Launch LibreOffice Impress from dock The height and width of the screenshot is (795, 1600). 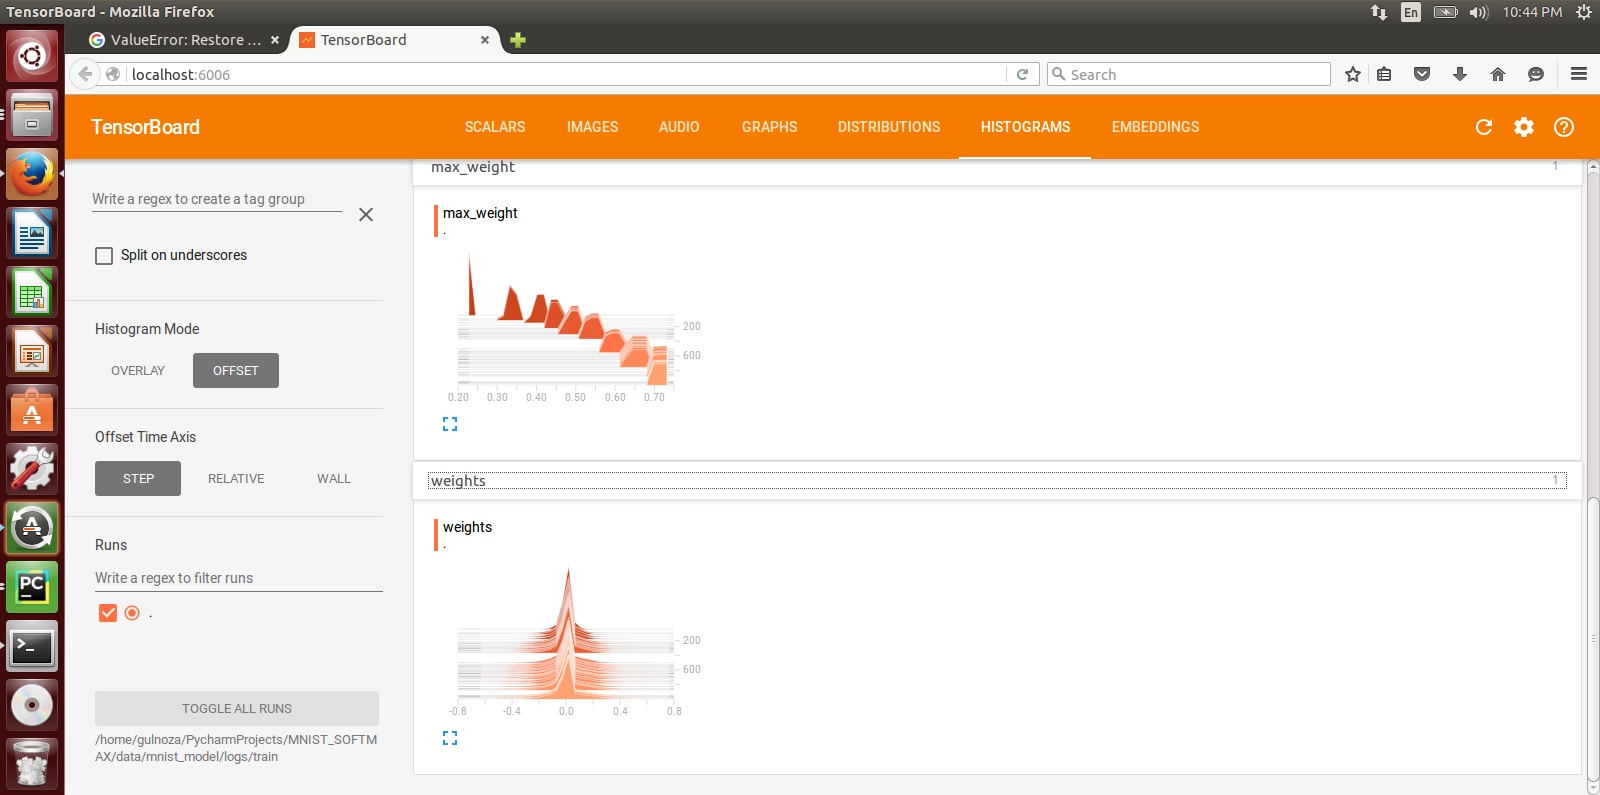click(32, 351)
